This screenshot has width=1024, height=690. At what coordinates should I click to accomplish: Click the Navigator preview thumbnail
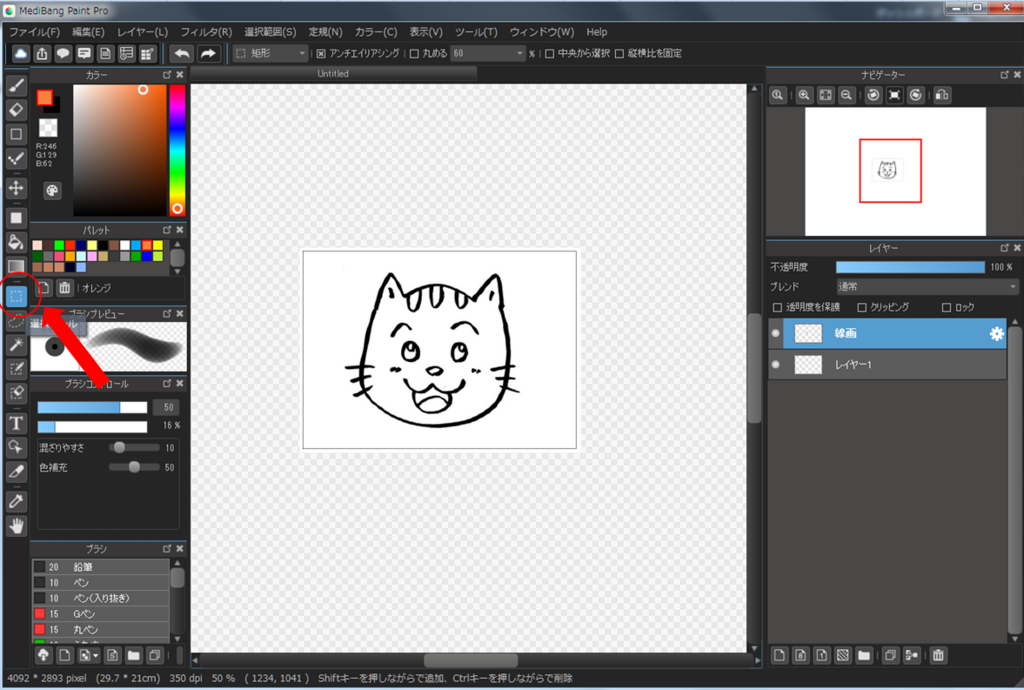[895, 171]
